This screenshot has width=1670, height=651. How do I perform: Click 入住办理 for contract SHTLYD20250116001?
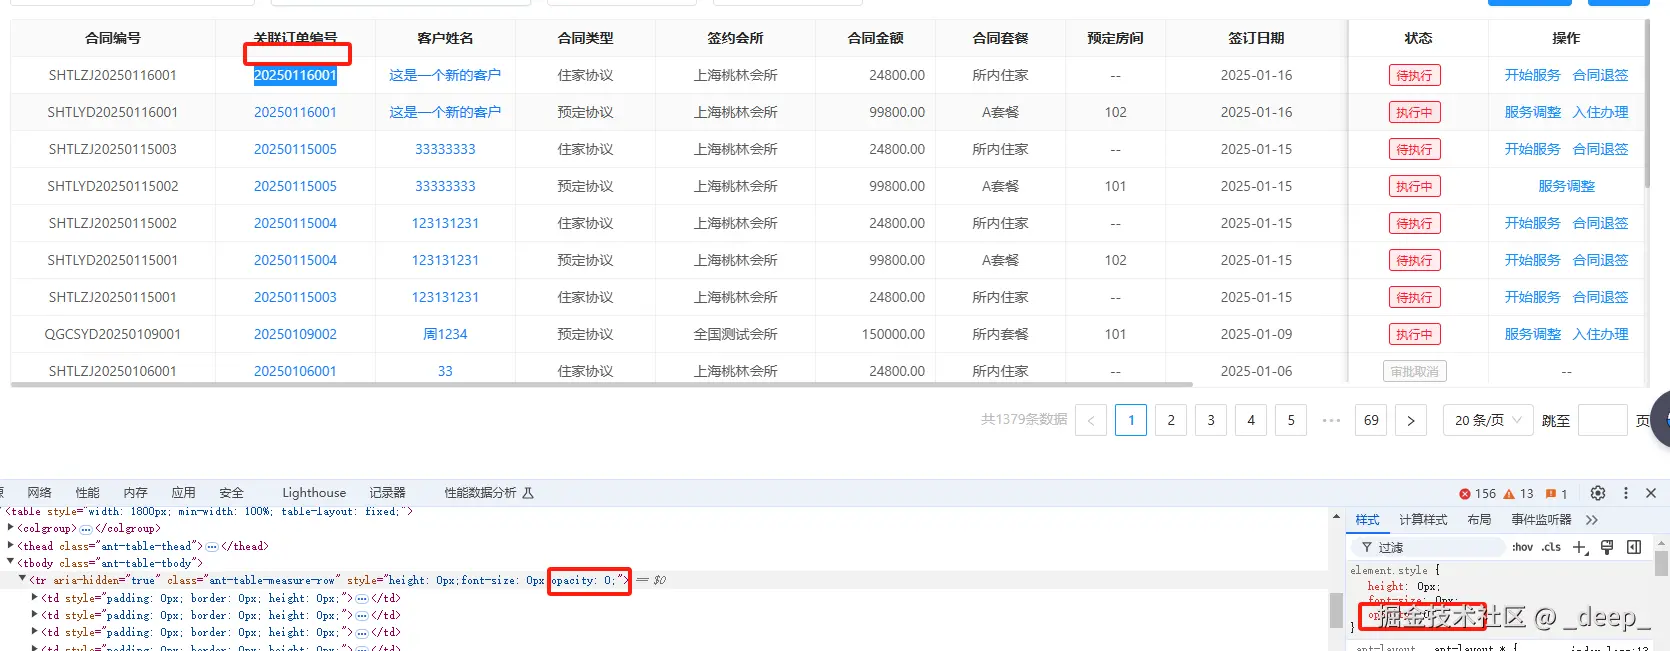coord(1600,112)
